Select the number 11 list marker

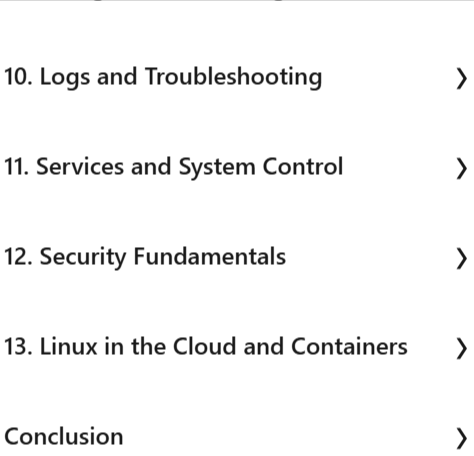16,167
